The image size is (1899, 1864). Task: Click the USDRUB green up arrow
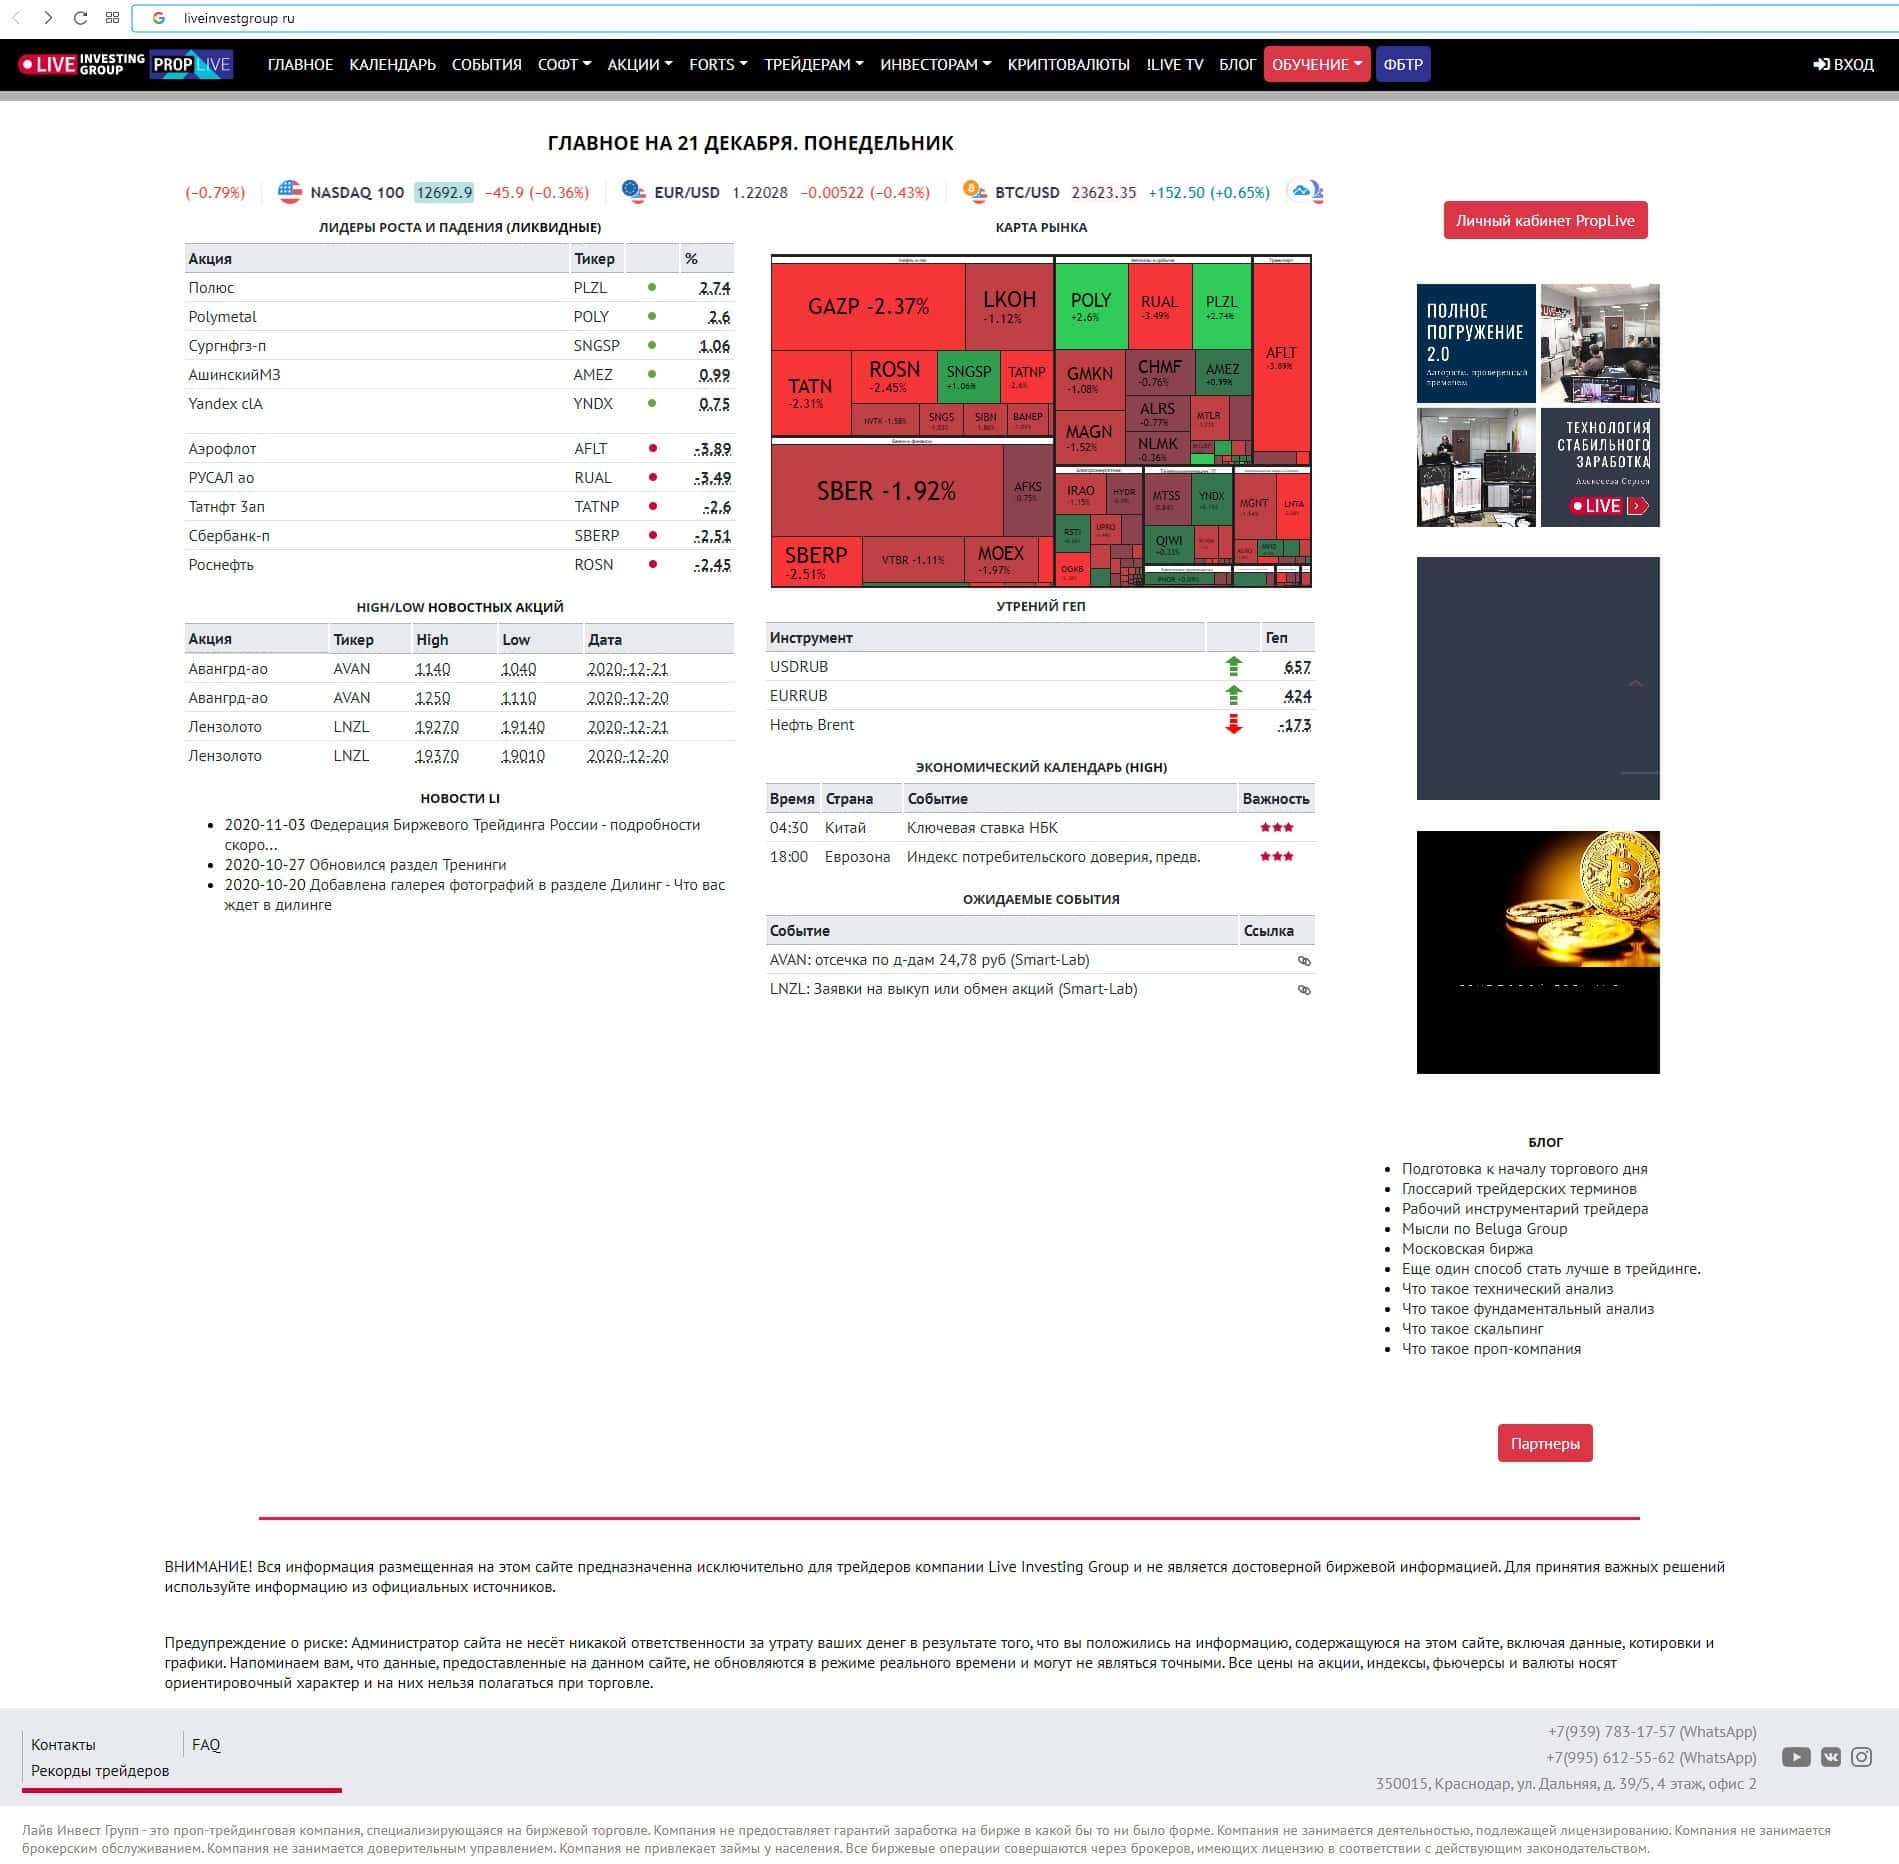pyautogui.click(x=1234, y=666)
